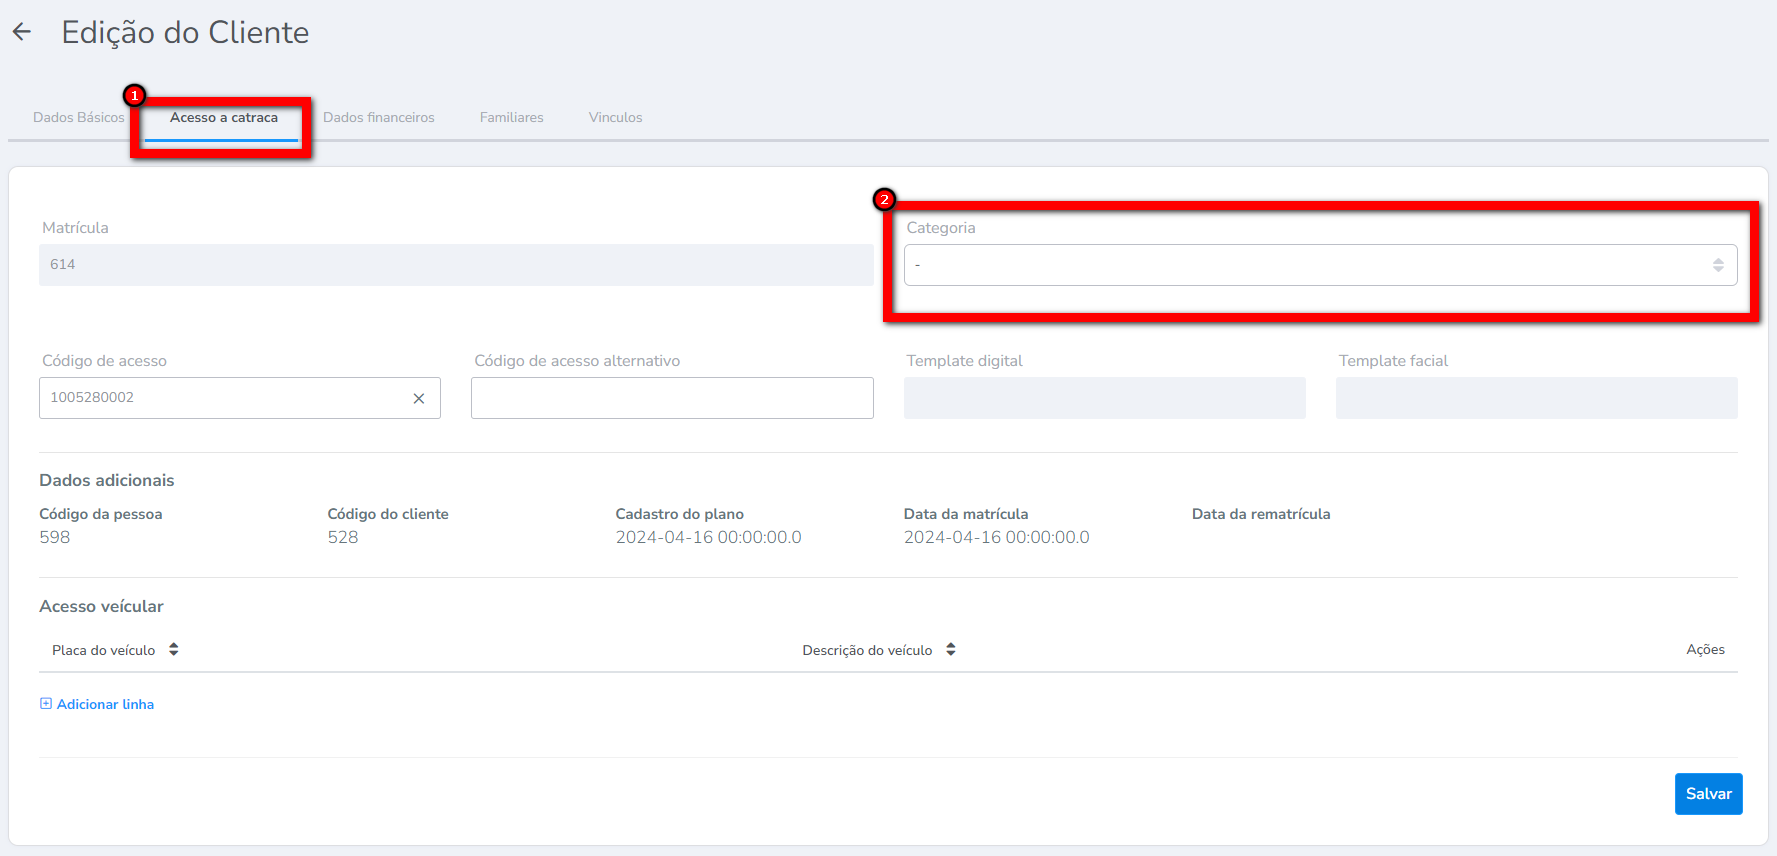Go back using the arrow icon

(22, 32)
